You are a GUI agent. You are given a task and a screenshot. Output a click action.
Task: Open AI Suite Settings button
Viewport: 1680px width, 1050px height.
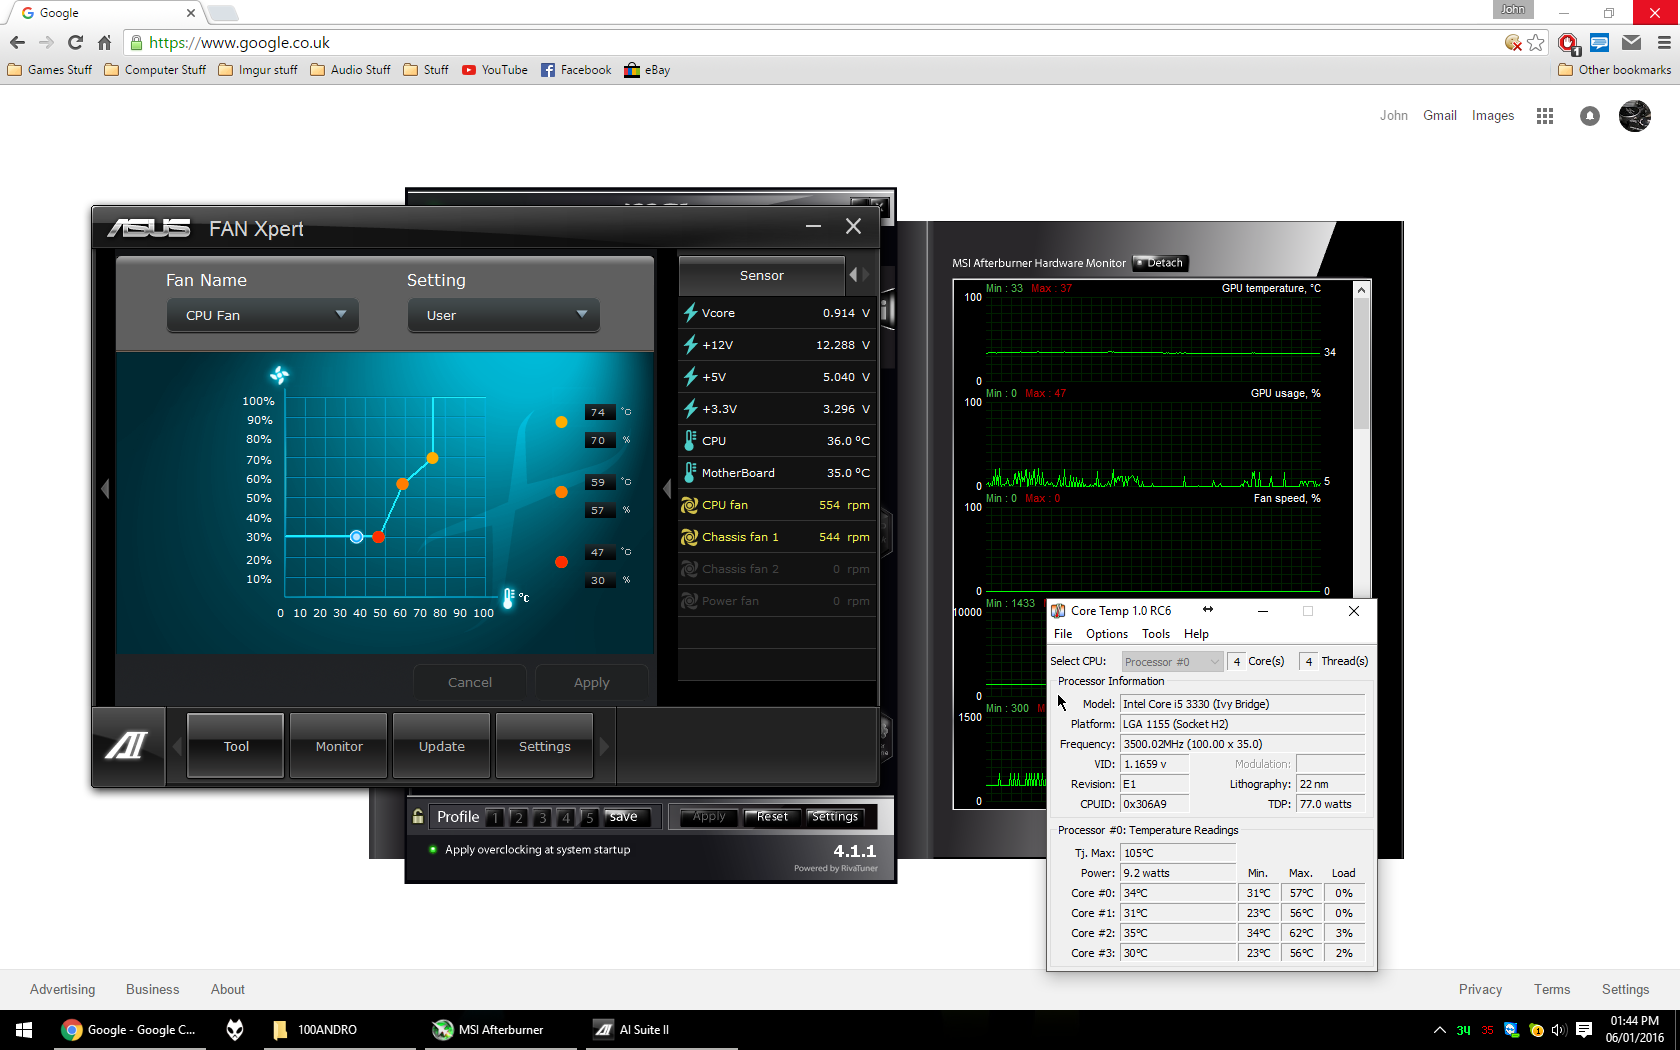coord(545,746)
